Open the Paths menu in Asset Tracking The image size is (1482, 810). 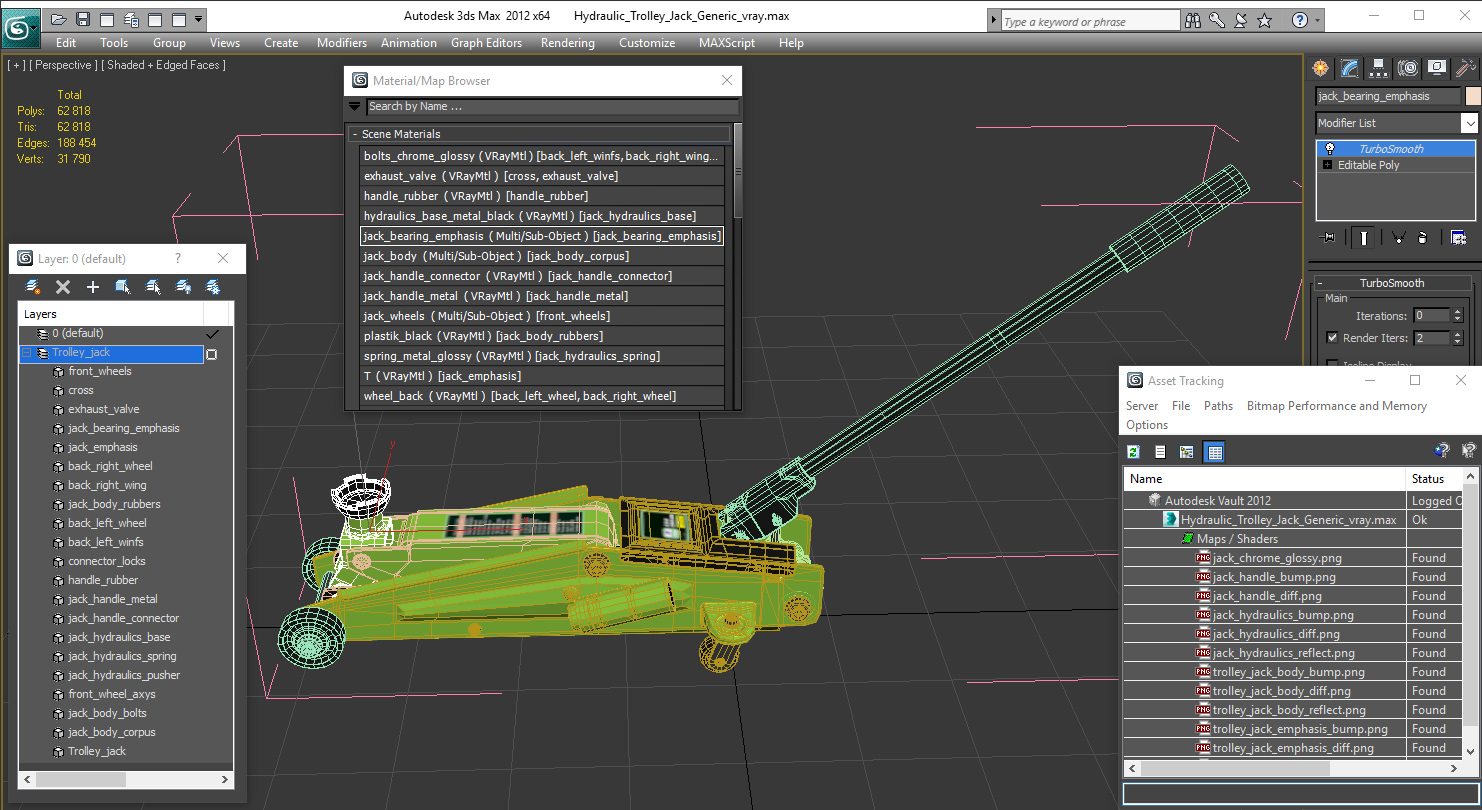[1218, 406]
